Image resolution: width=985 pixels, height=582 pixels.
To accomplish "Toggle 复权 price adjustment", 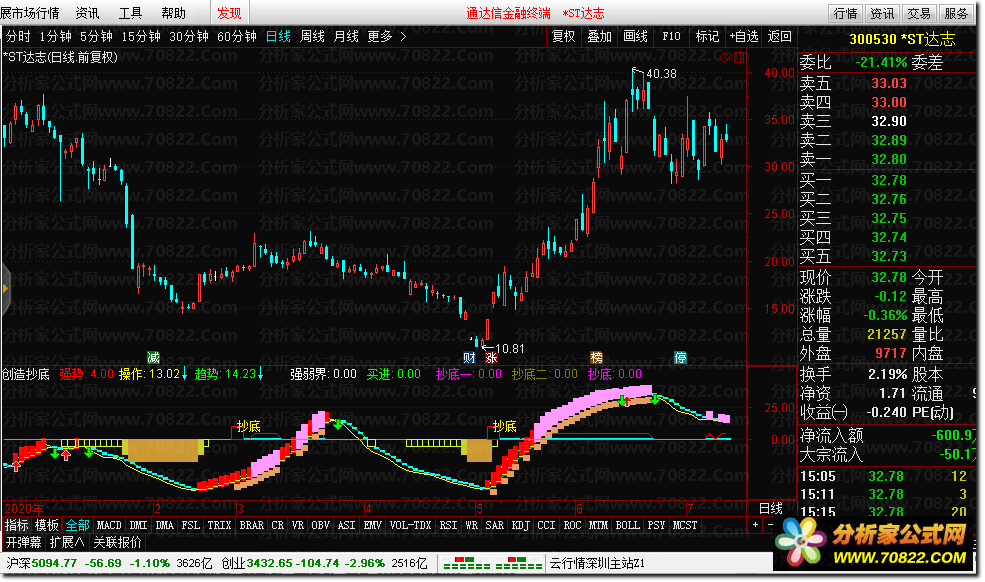I will pos(563,36).
